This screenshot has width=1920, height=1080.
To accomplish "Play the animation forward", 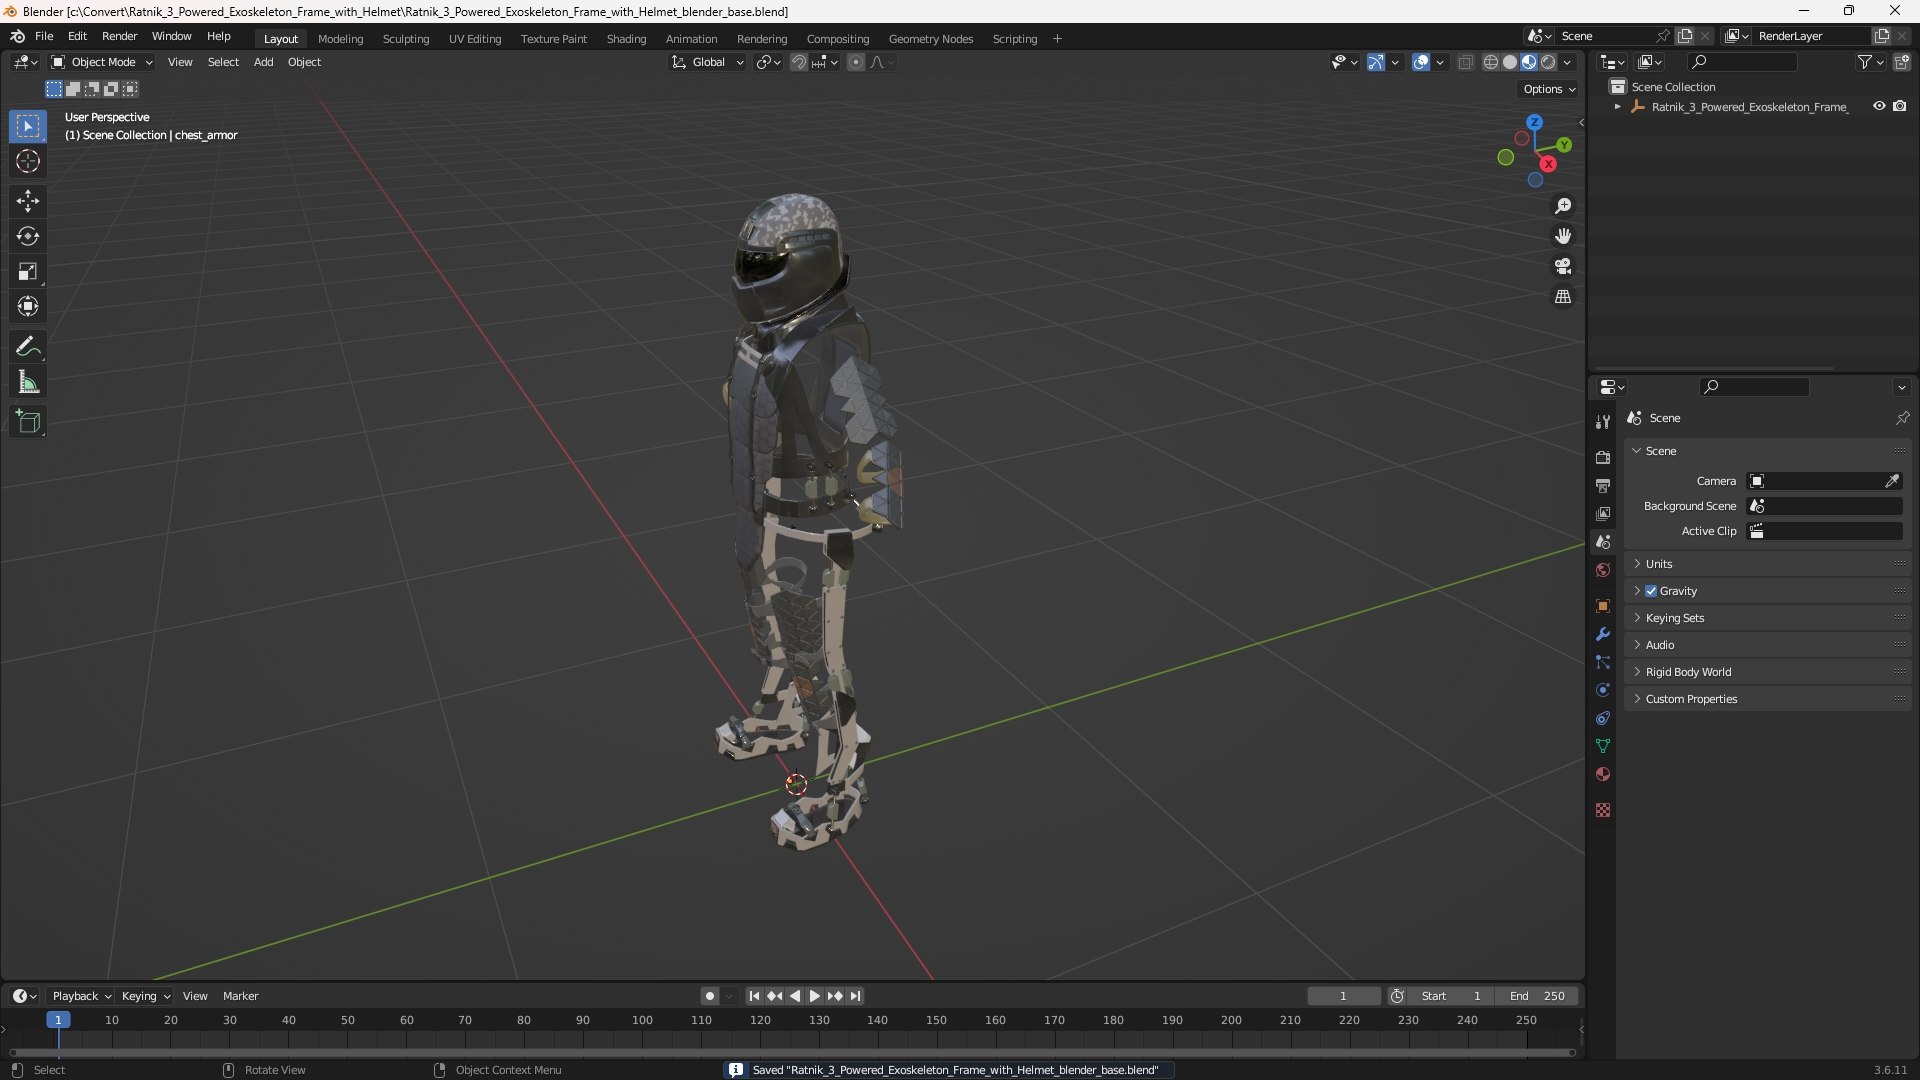I will [x=814, y=996].
